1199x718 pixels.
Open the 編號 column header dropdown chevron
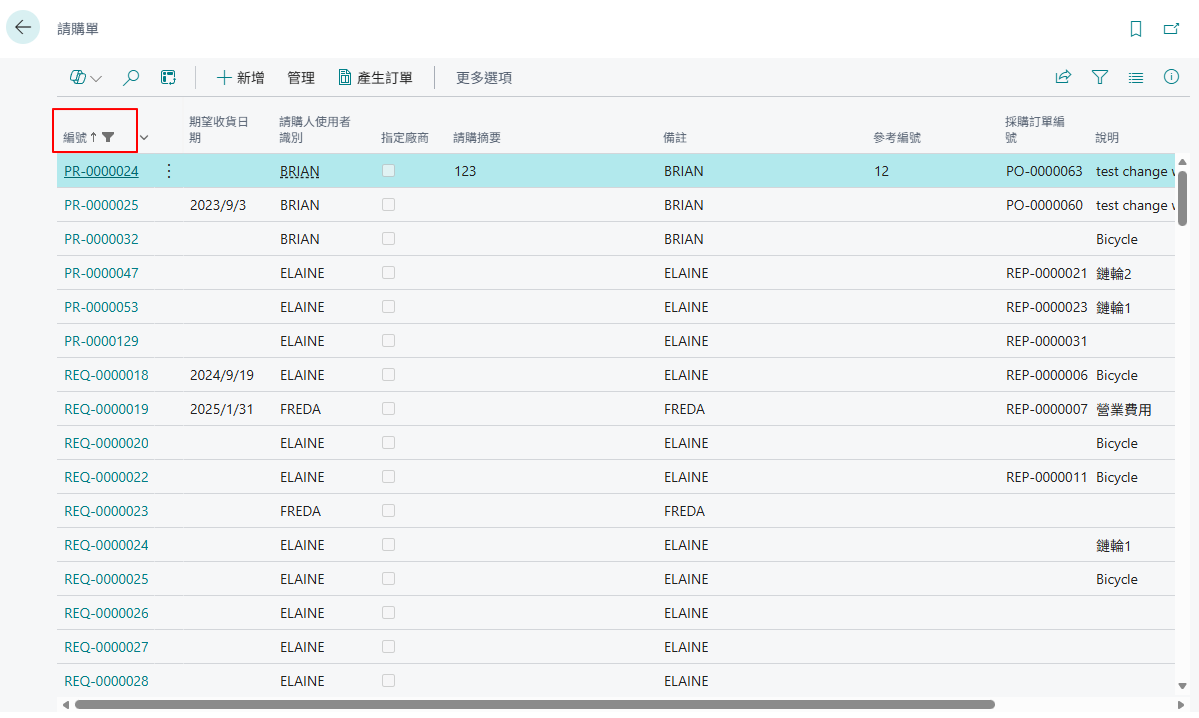[x=144, y=138]
